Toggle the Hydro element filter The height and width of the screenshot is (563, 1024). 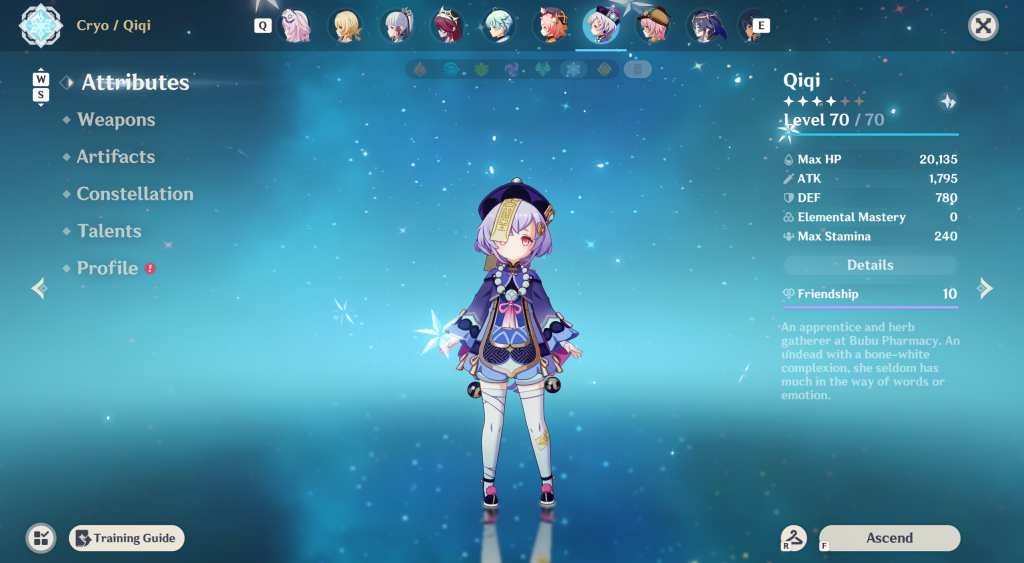pyautogui.click(x=451, y=69)
